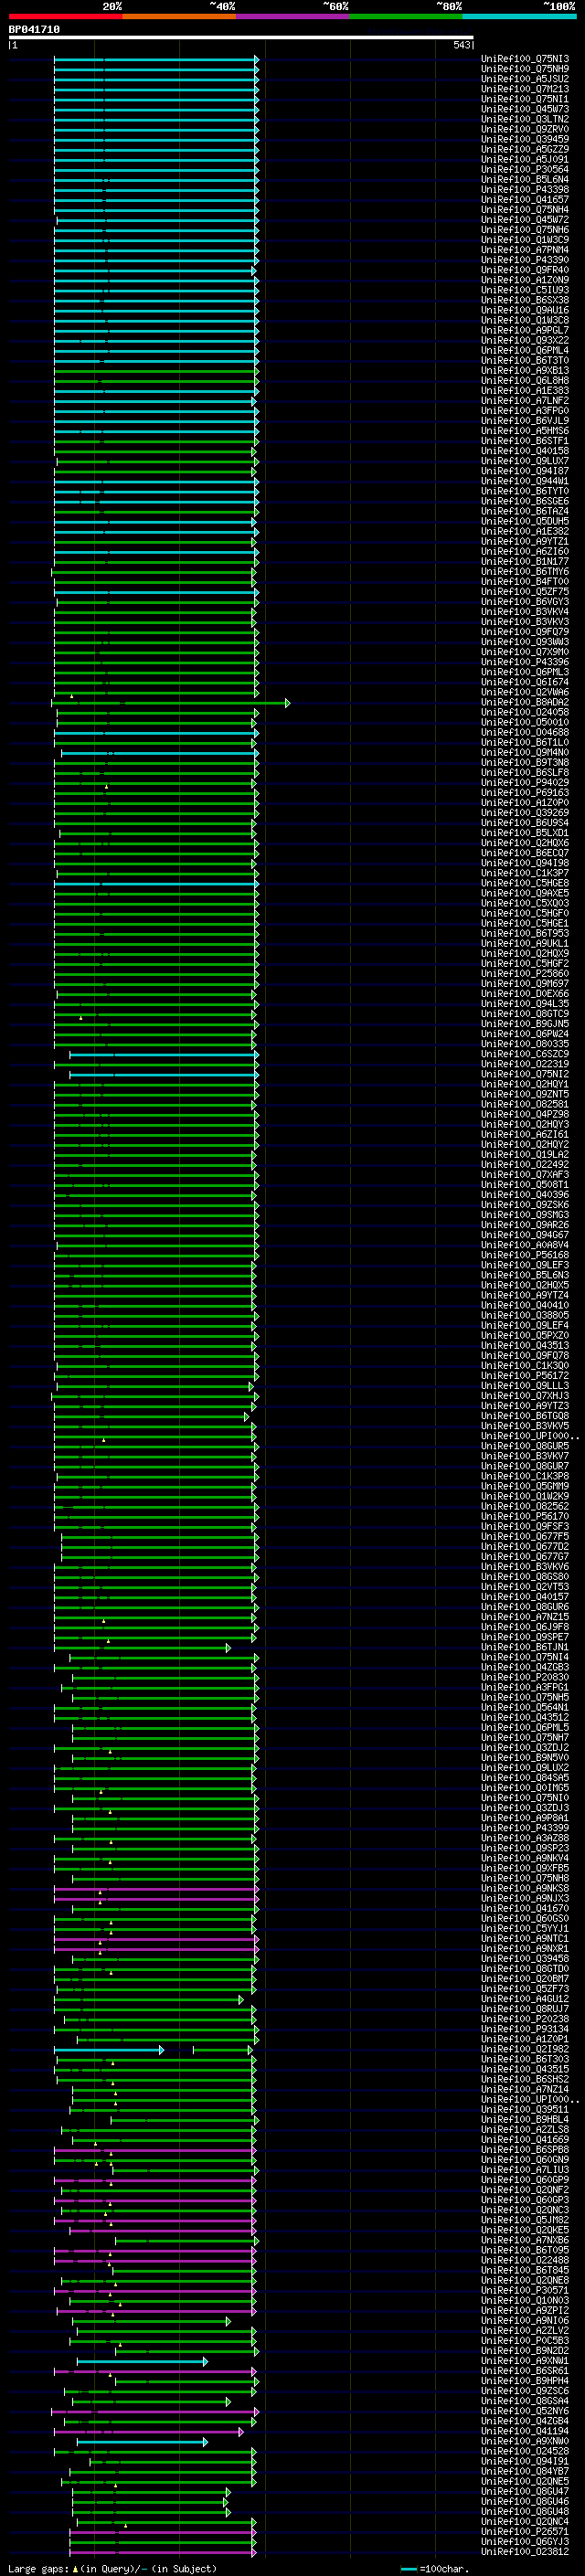Select hit label UniRef100_P43398
The height and width of the screenshot is (2576, 585).
(524, 189)
